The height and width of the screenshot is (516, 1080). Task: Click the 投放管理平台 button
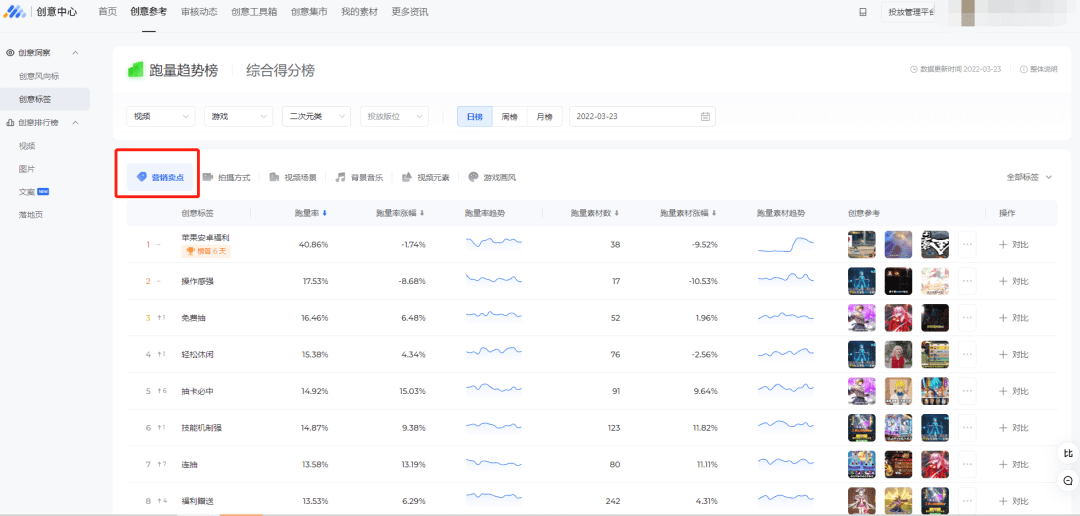click(x=908, y=12)
